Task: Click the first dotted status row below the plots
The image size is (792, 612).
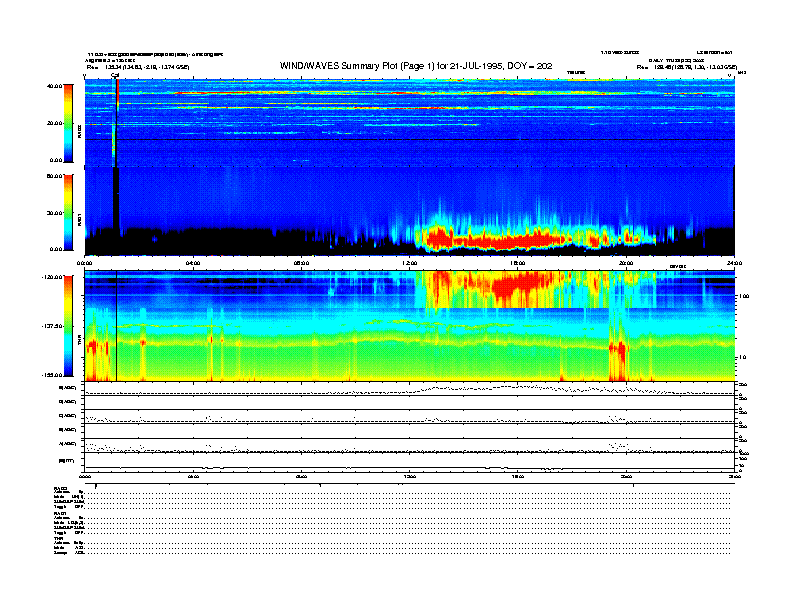Action: click(x=408, y=492)
